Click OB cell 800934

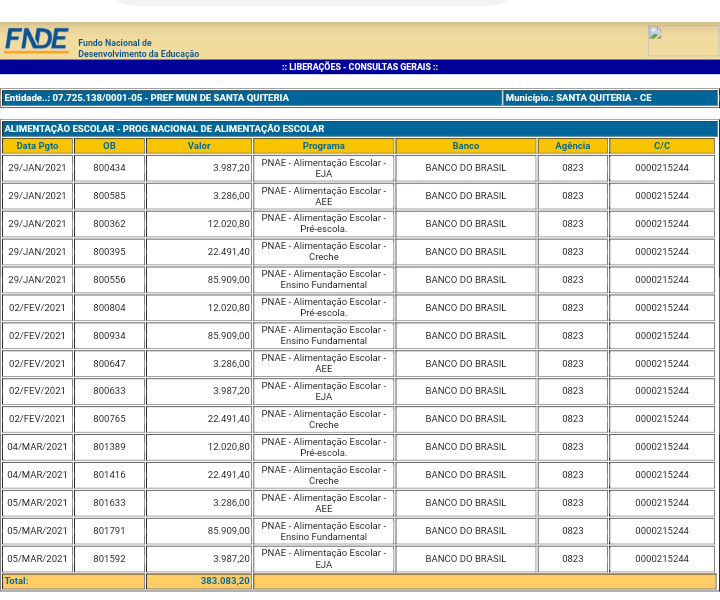tap(109, 336)
